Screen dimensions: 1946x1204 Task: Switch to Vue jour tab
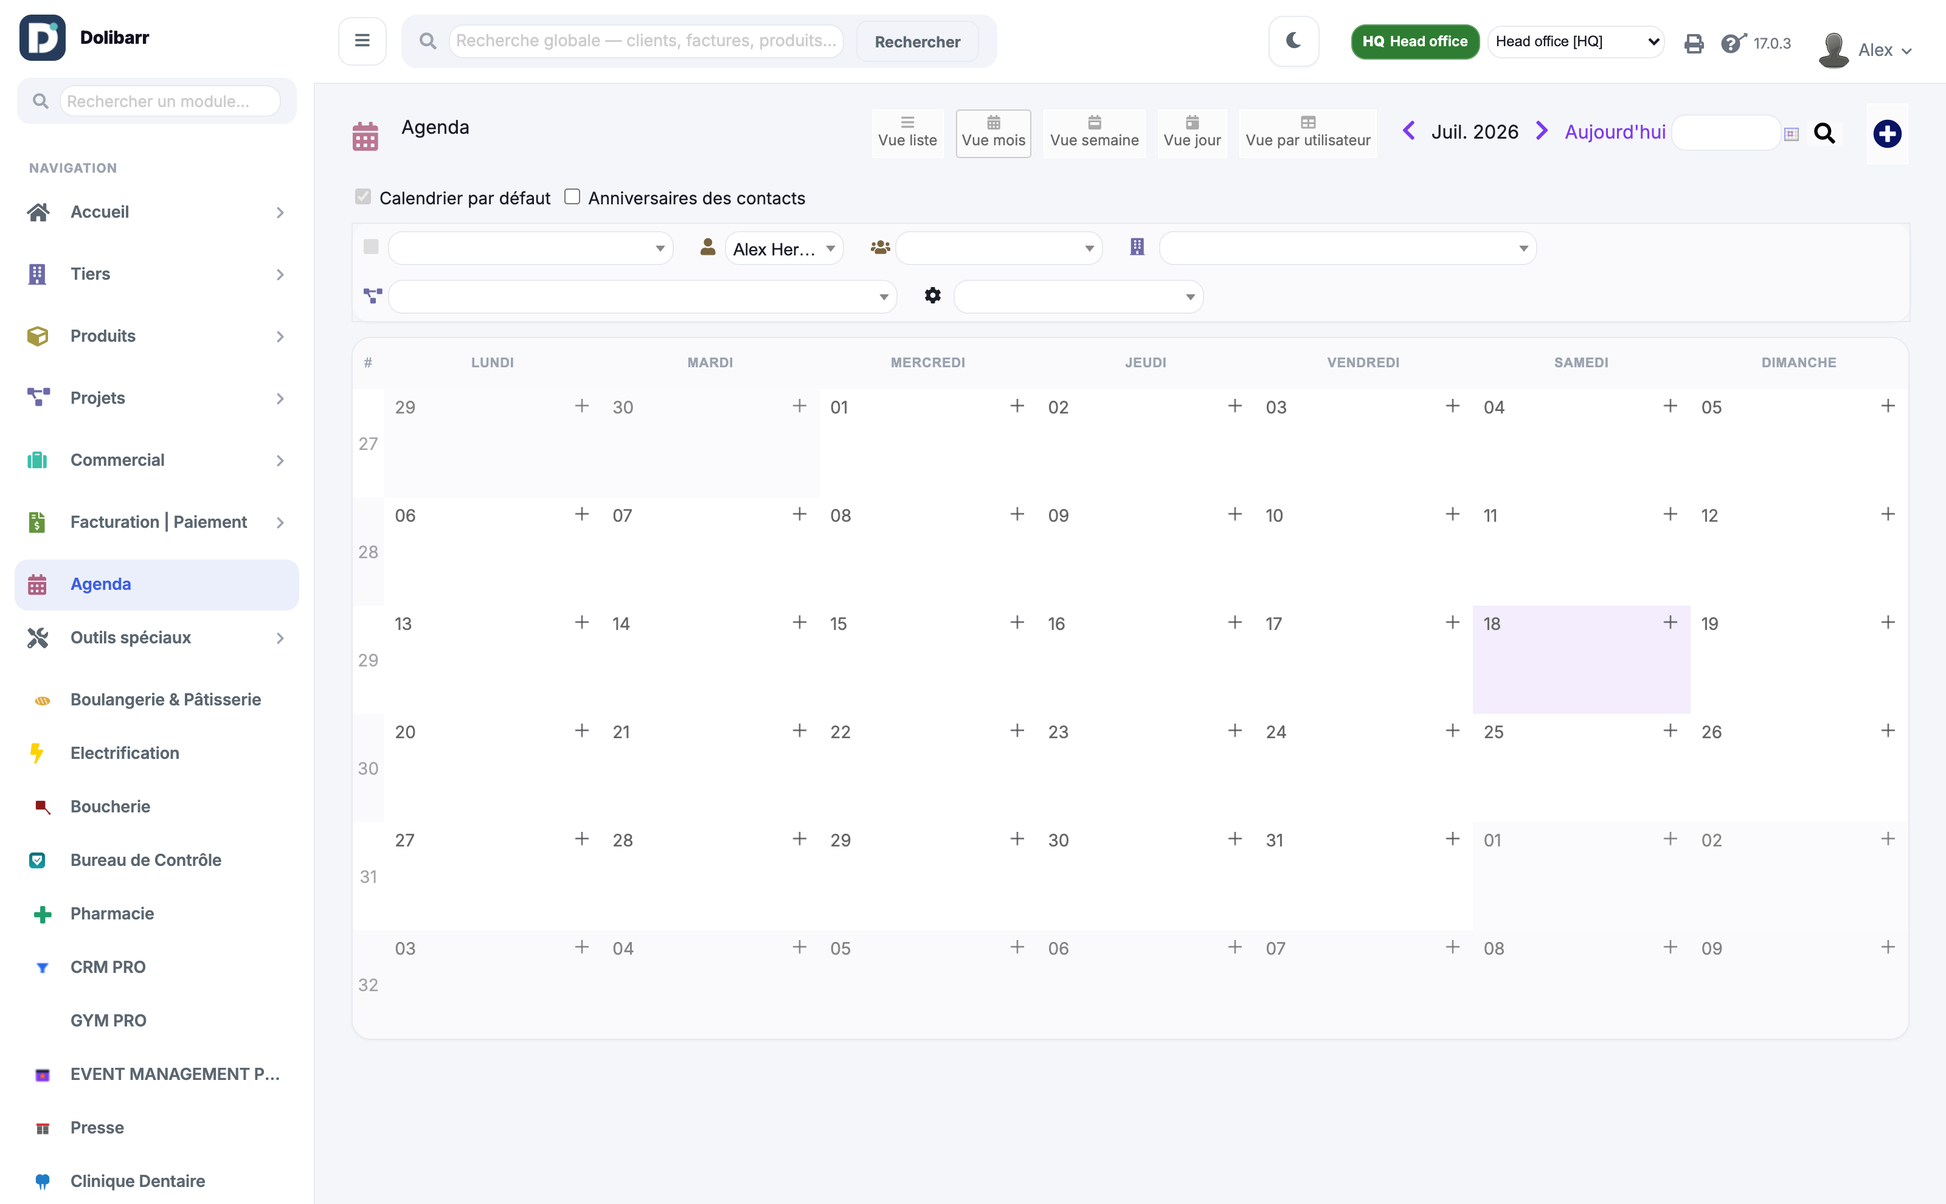[x=1192, y=132]
